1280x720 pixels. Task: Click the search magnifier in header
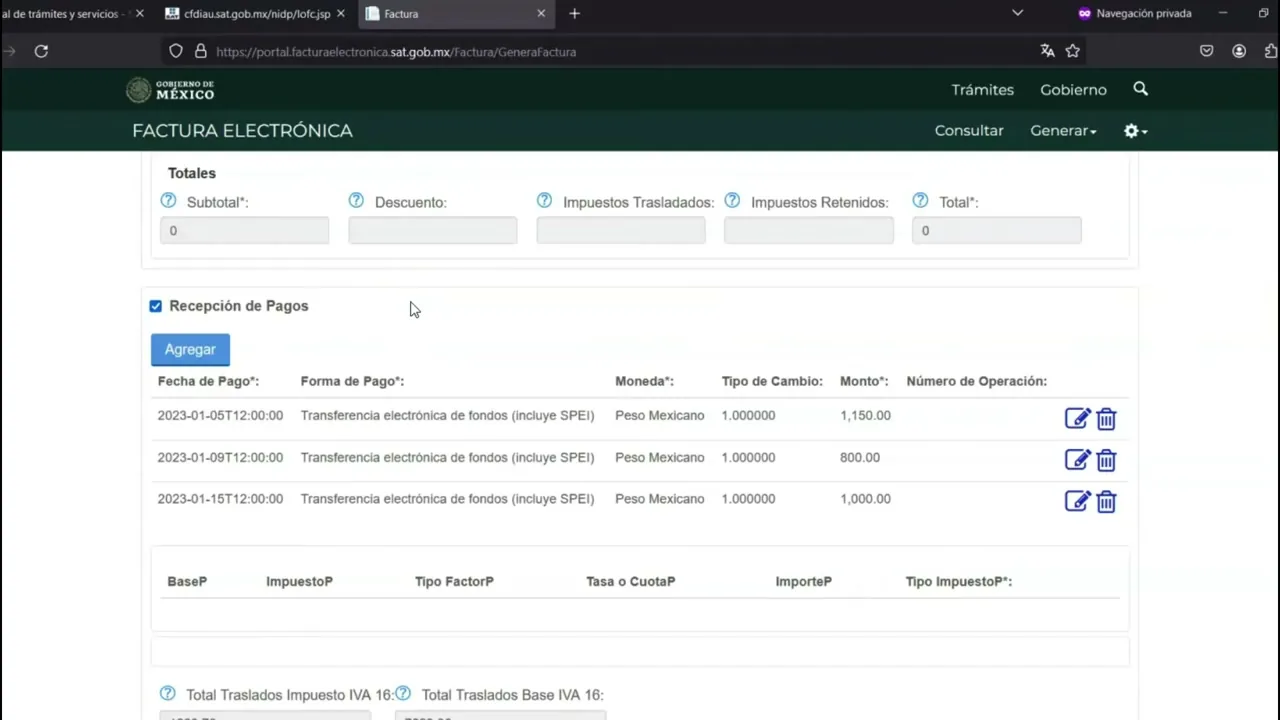click(x=1140, y=89)
